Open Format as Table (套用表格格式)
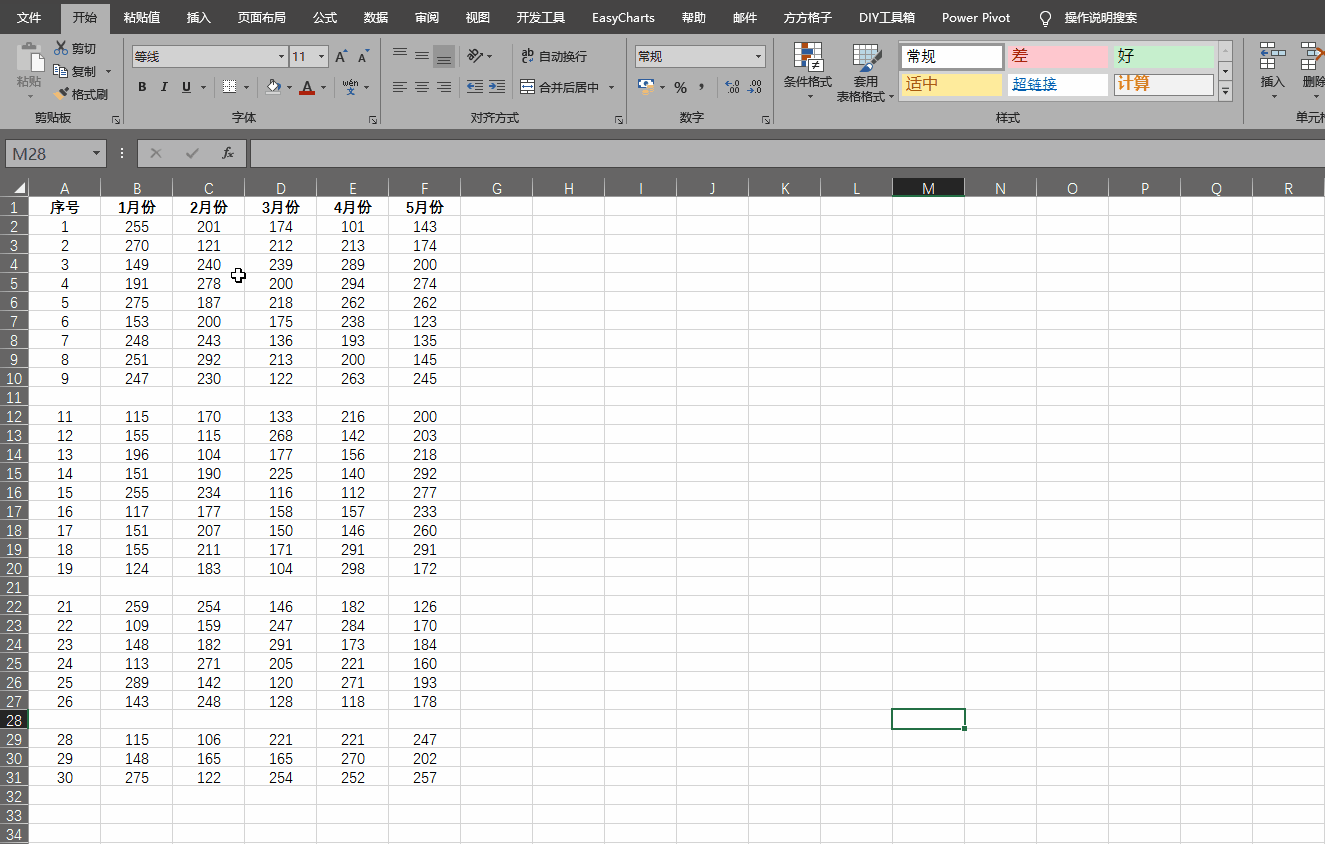 point(866,72)
